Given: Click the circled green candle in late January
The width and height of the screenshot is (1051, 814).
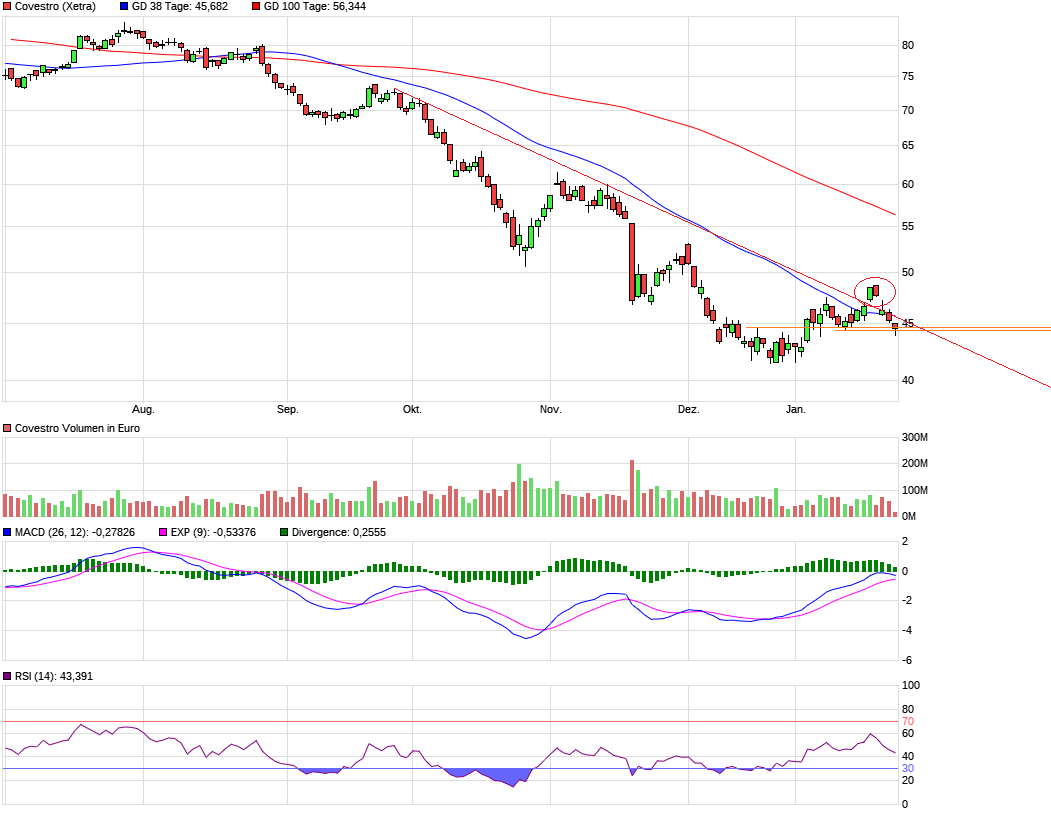Looking at the screenshot, I should click(870, 293).
